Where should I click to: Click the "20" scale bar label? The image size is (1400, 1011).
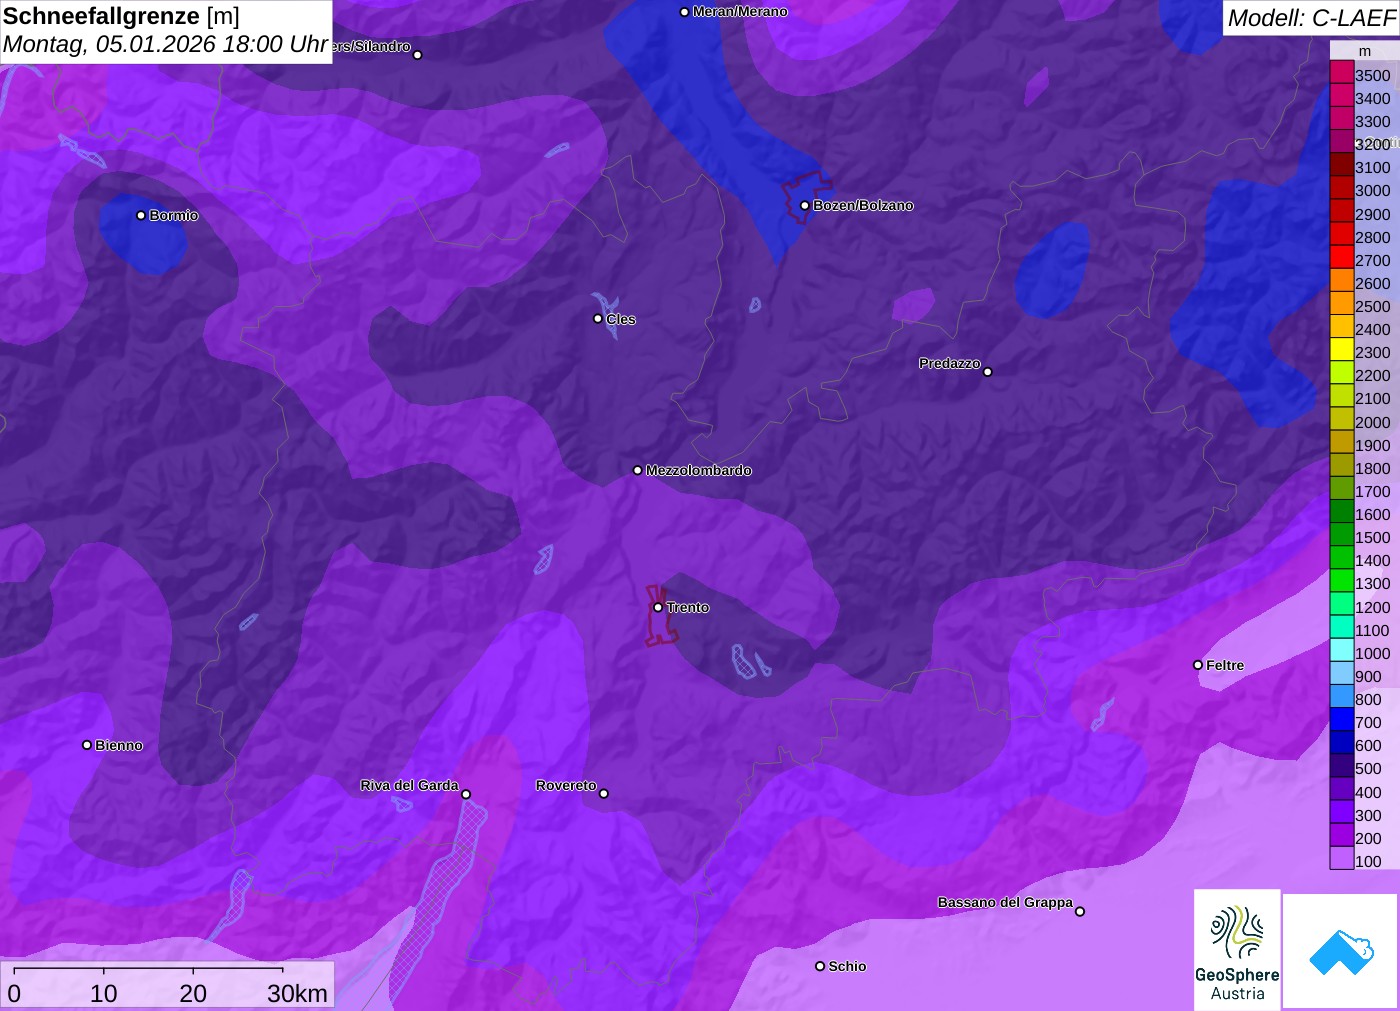tap(193, 993)
